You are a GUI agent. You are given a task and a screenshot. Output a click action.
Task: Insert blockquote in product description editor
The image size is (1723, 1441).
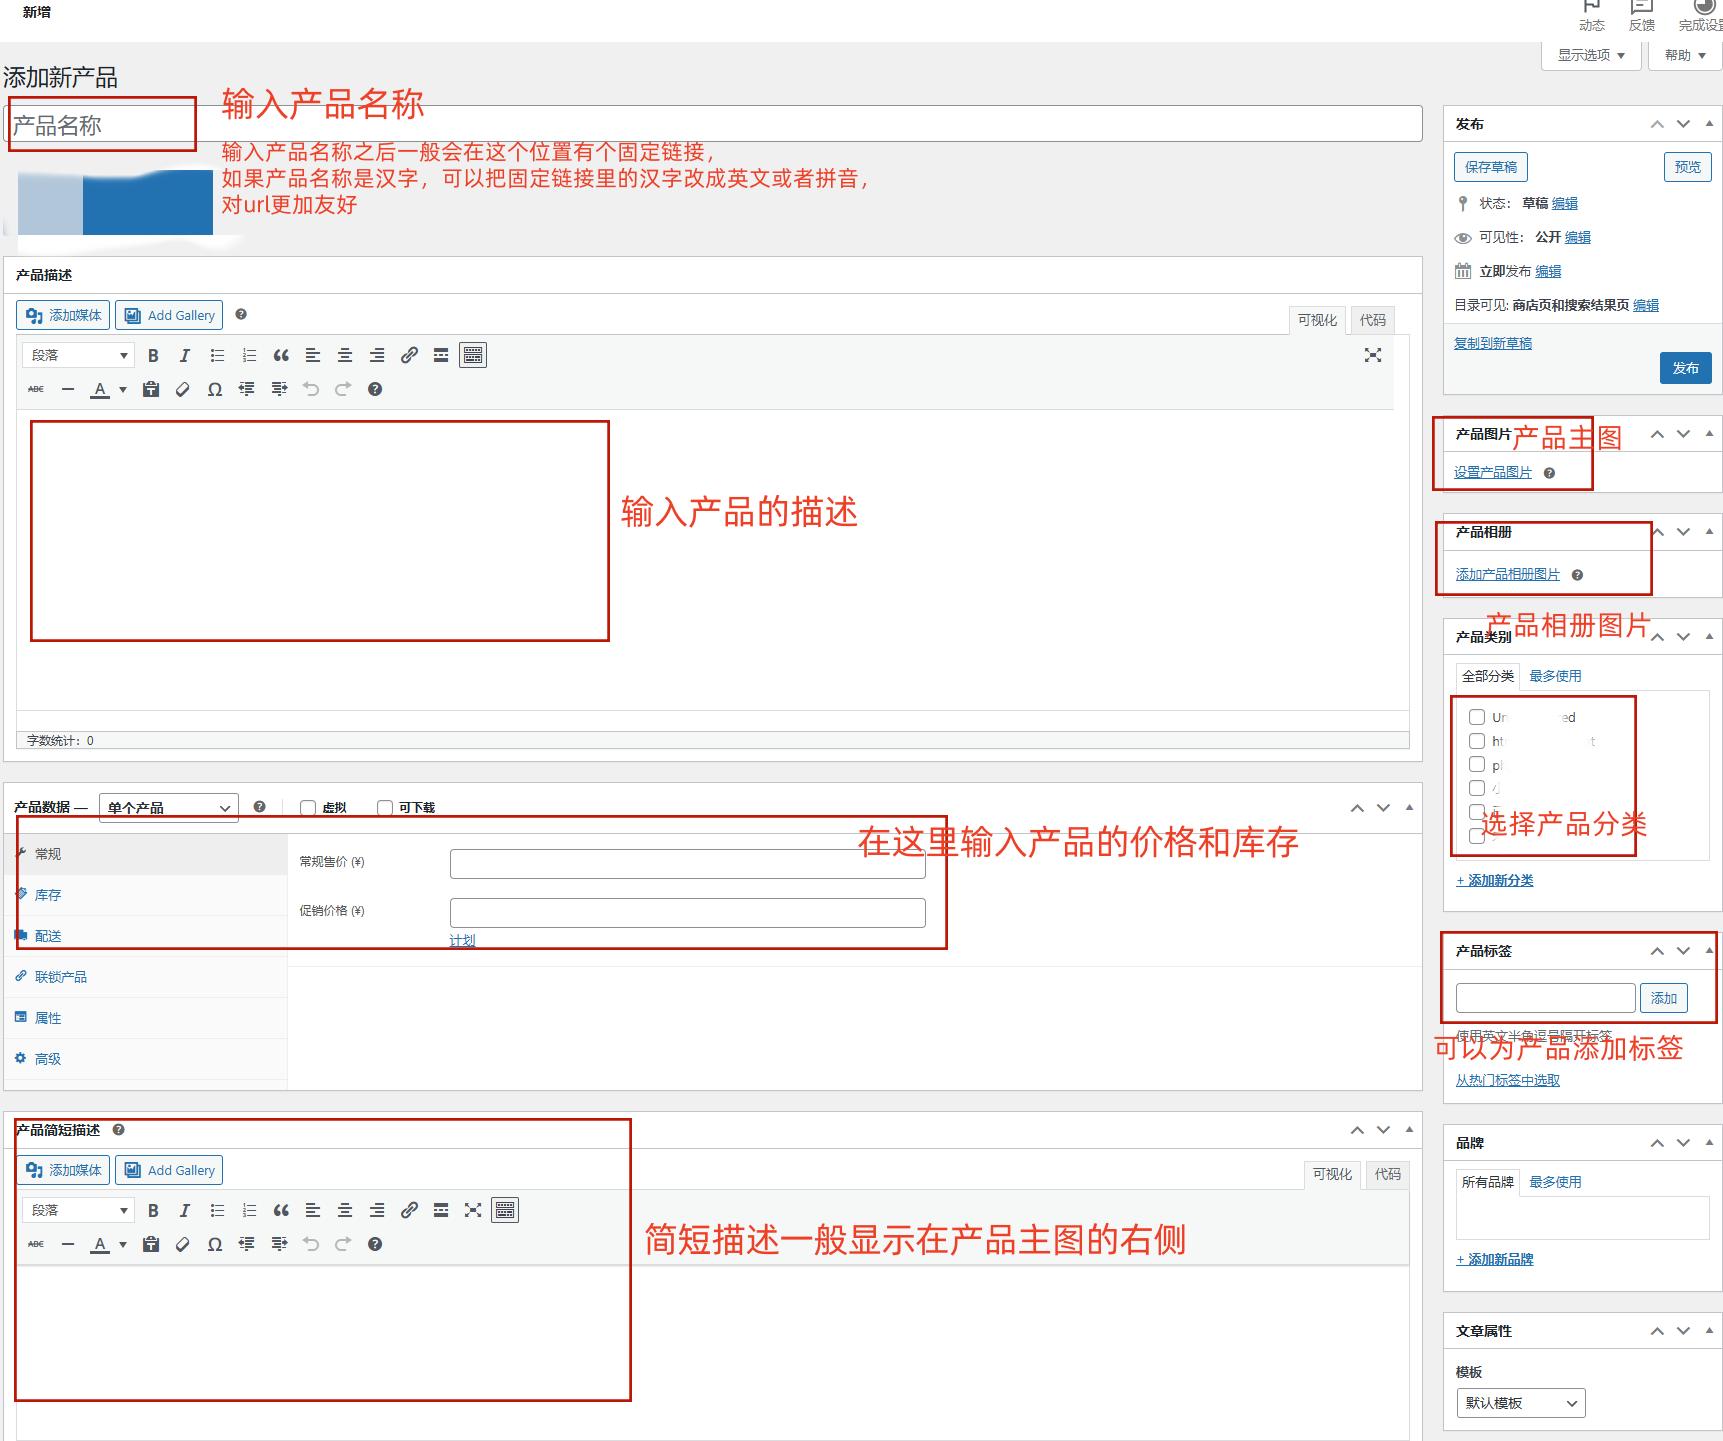point(281,356)
